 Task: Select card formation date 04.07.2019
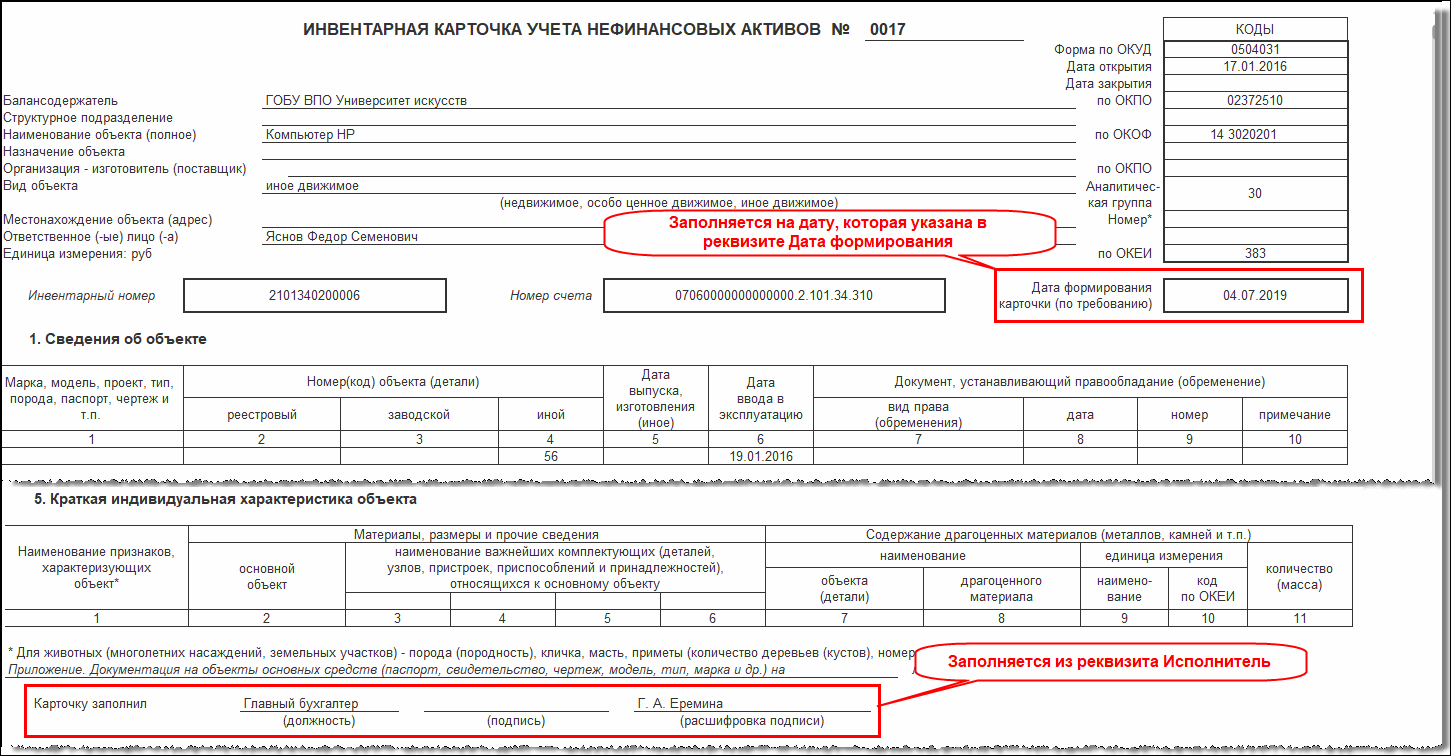click(x=1256, y=296)
